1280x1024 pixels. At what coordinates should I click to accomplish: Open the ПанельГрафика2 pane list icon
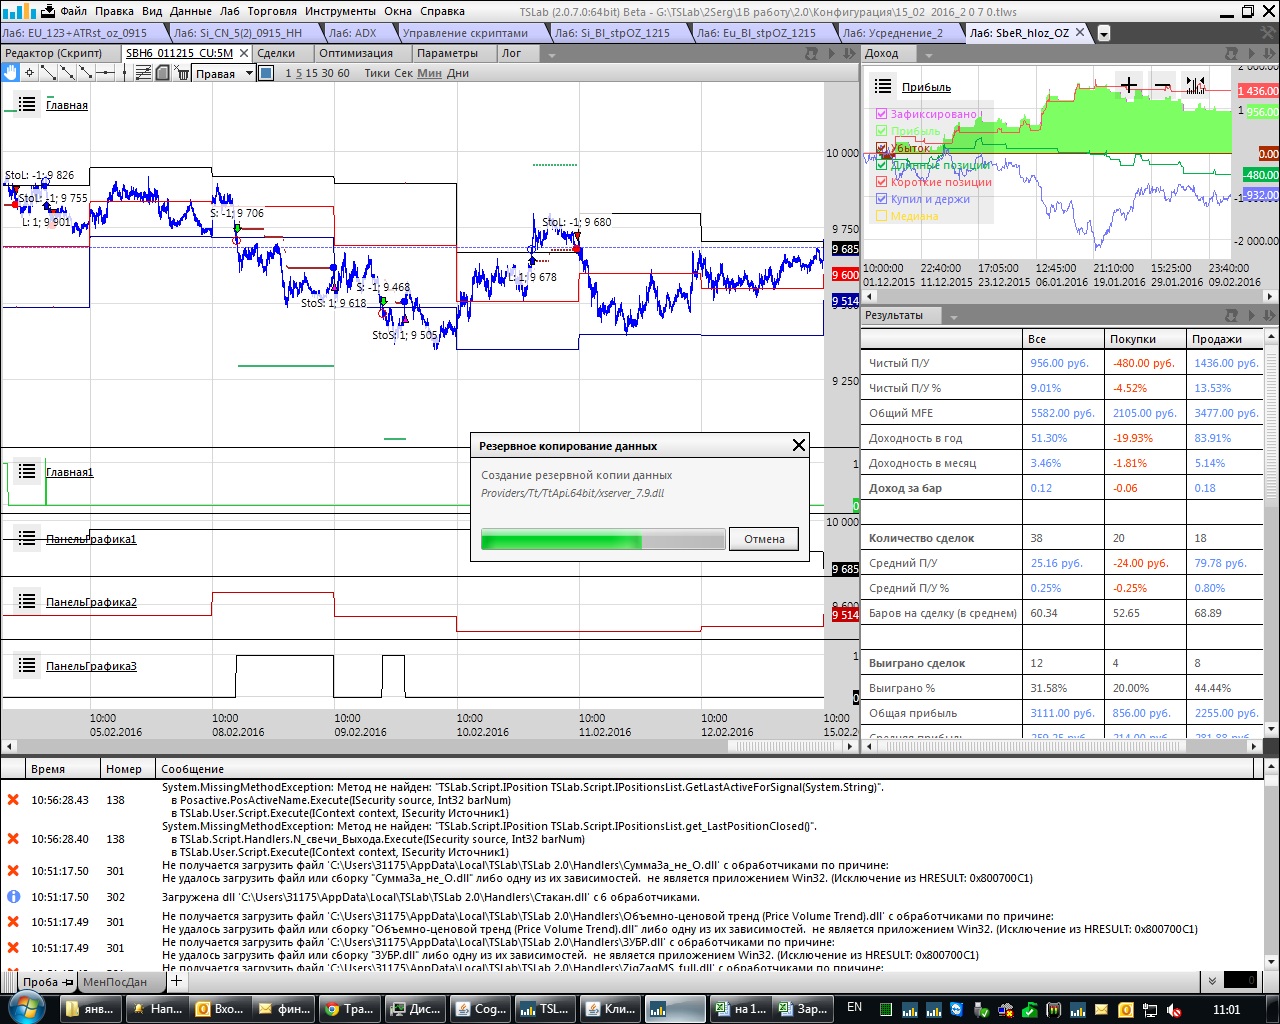pyautogui.click(x=27, y=602)
